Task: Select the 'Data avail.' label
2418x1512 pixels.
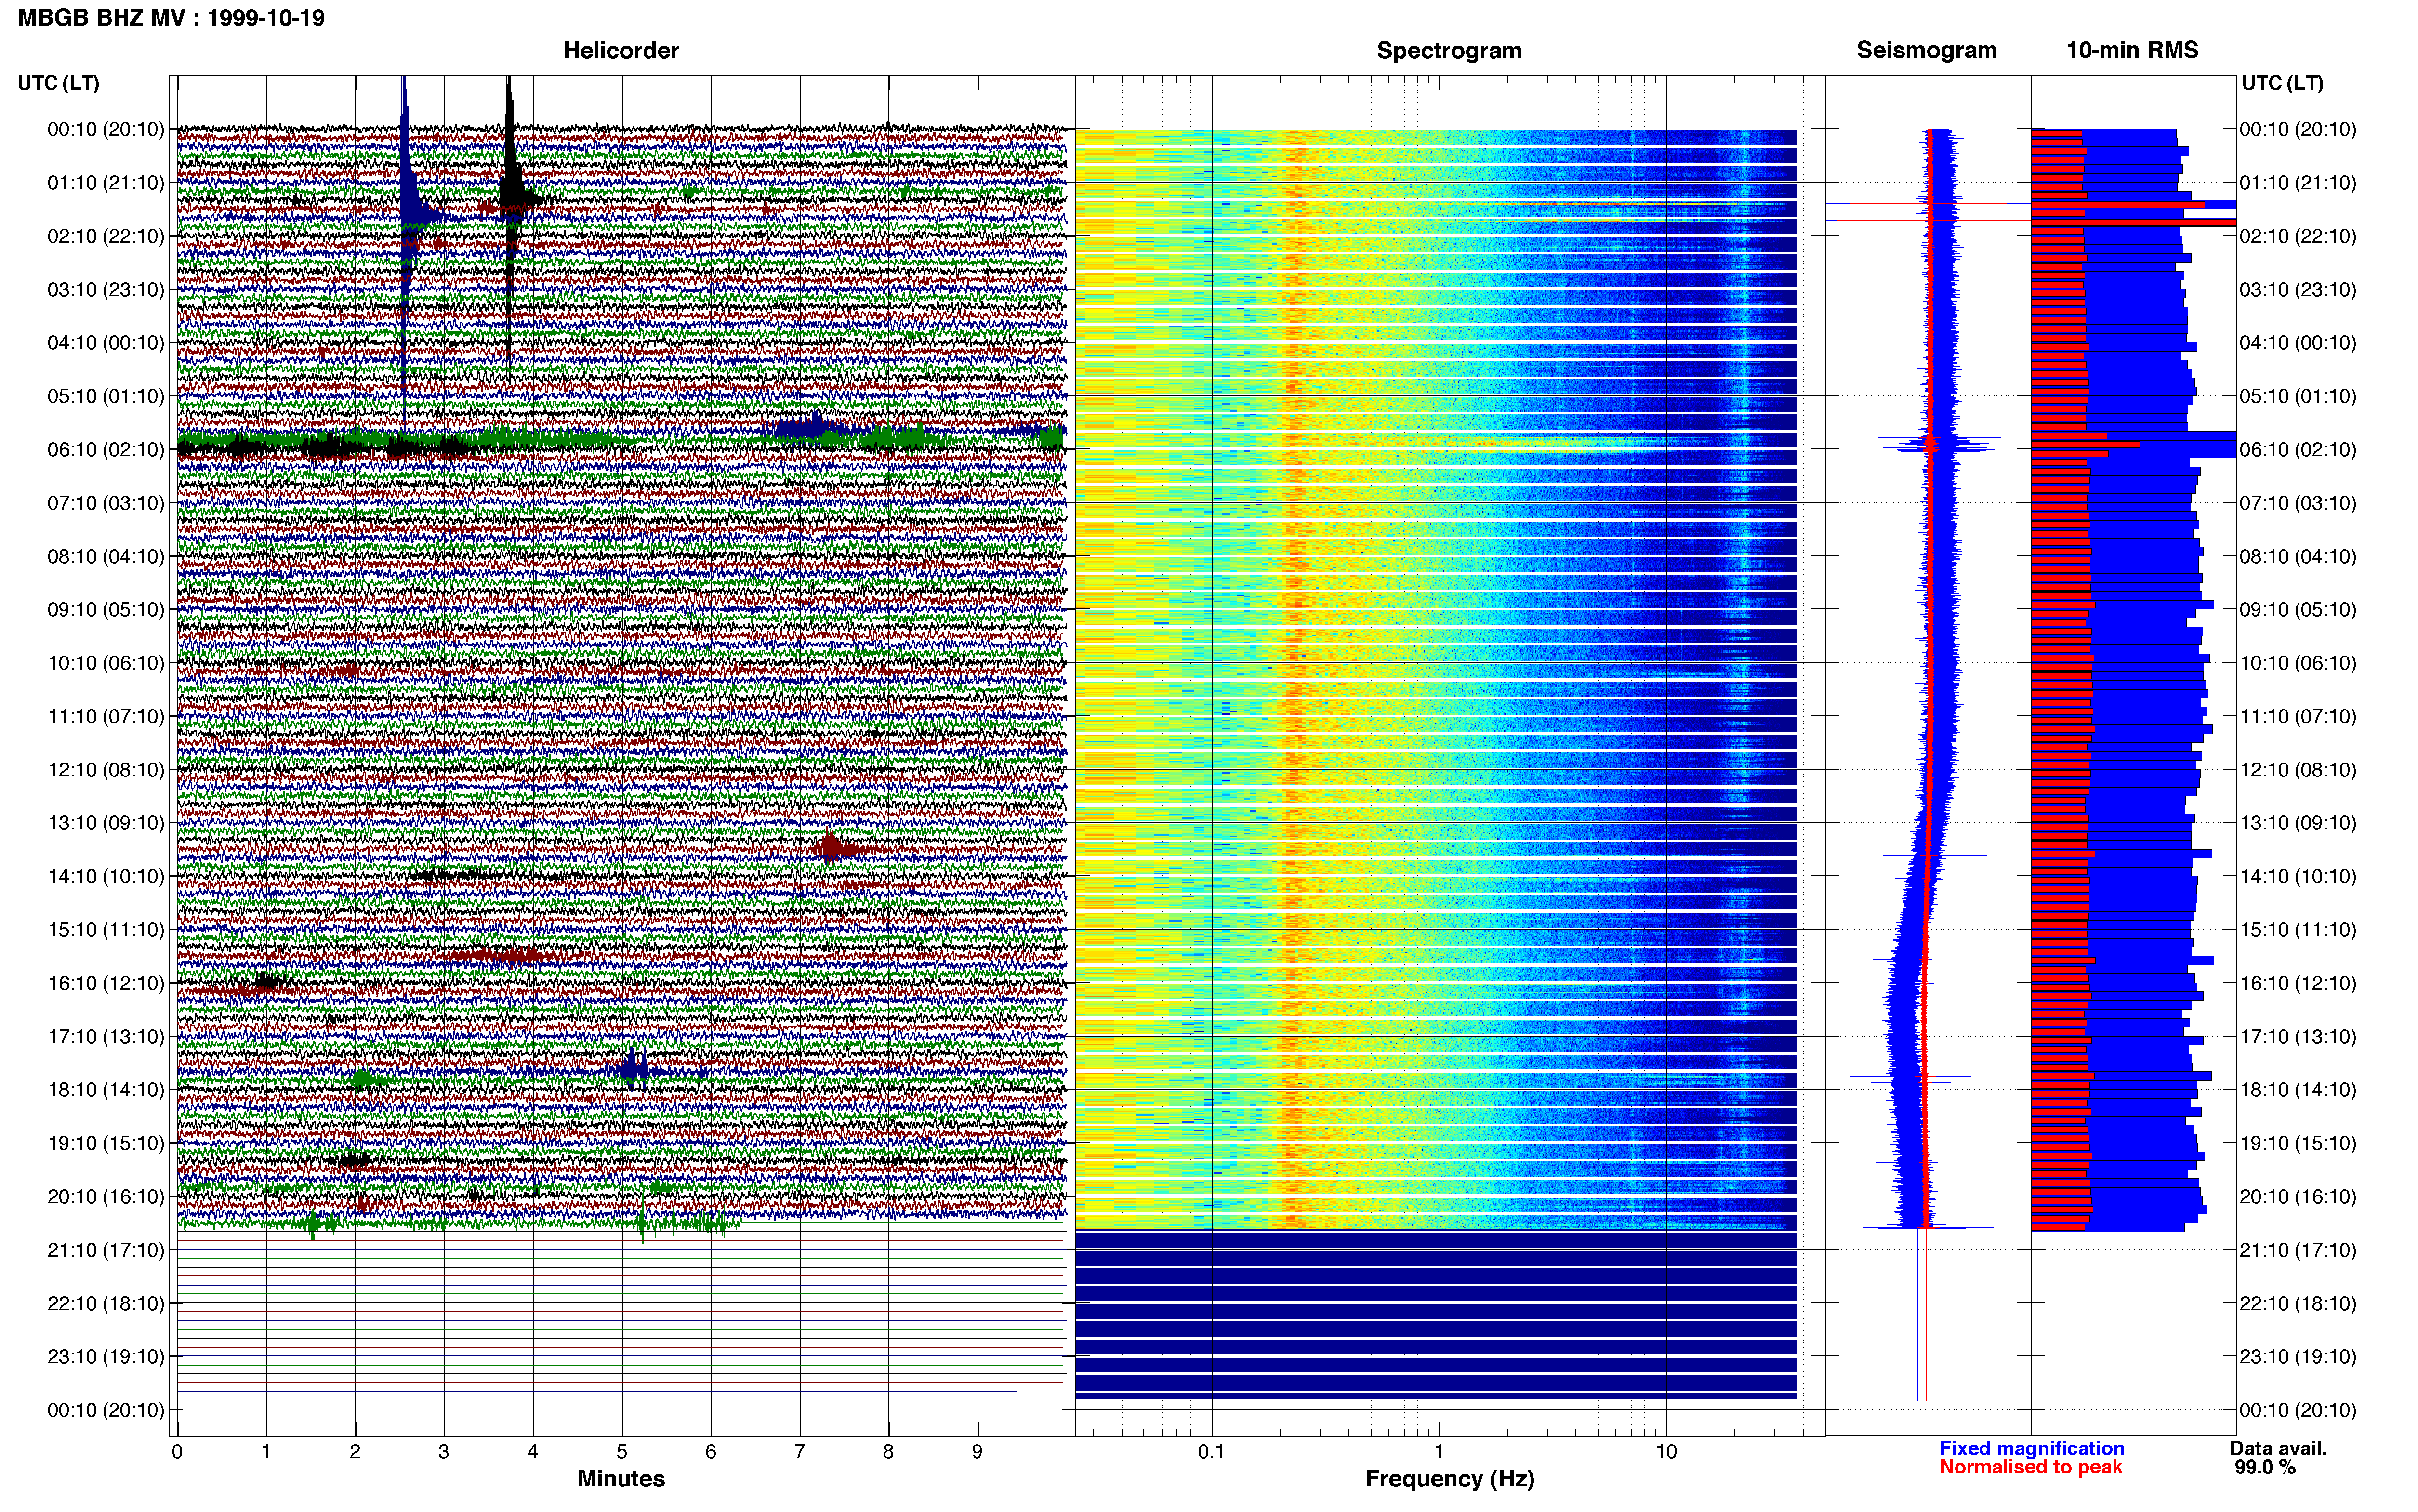Action: click(x=2278, y=1449)
